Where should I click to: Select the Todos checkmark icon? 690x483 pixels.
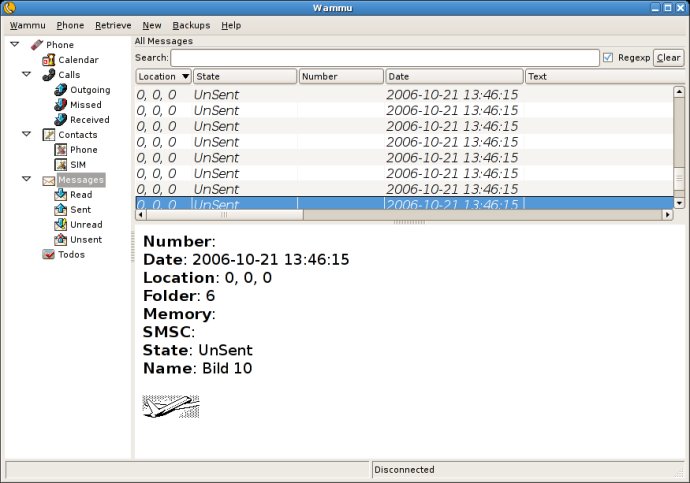(48, 254)
